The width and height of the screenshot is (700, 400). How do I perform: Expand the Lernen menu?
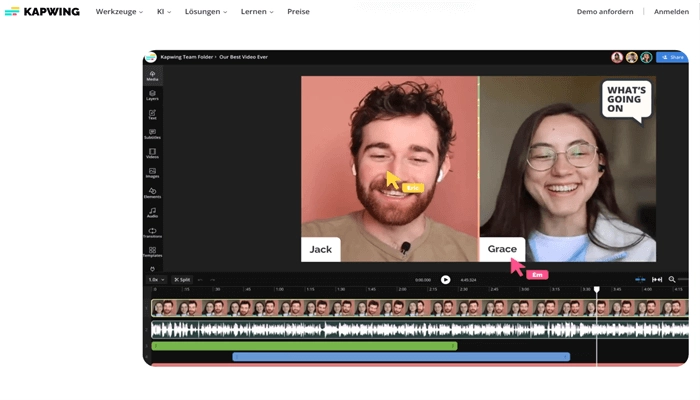click(x=257, y=12)
